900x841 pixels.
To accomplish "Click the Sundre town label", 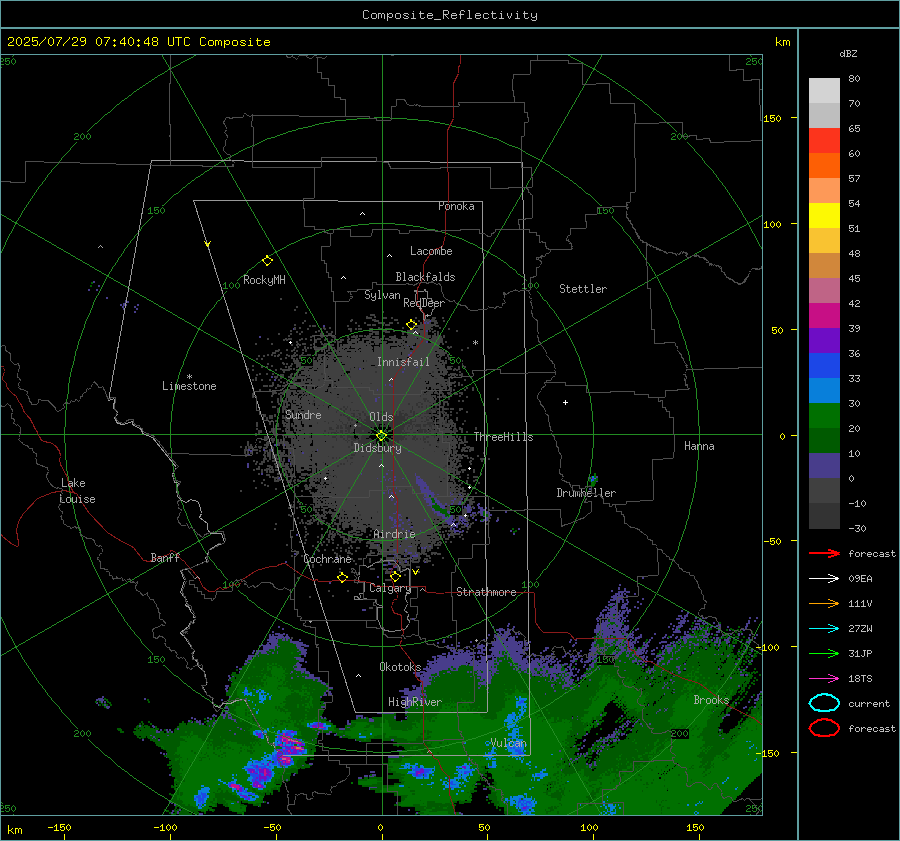I will pyautogui.click(x=303, y=415).
